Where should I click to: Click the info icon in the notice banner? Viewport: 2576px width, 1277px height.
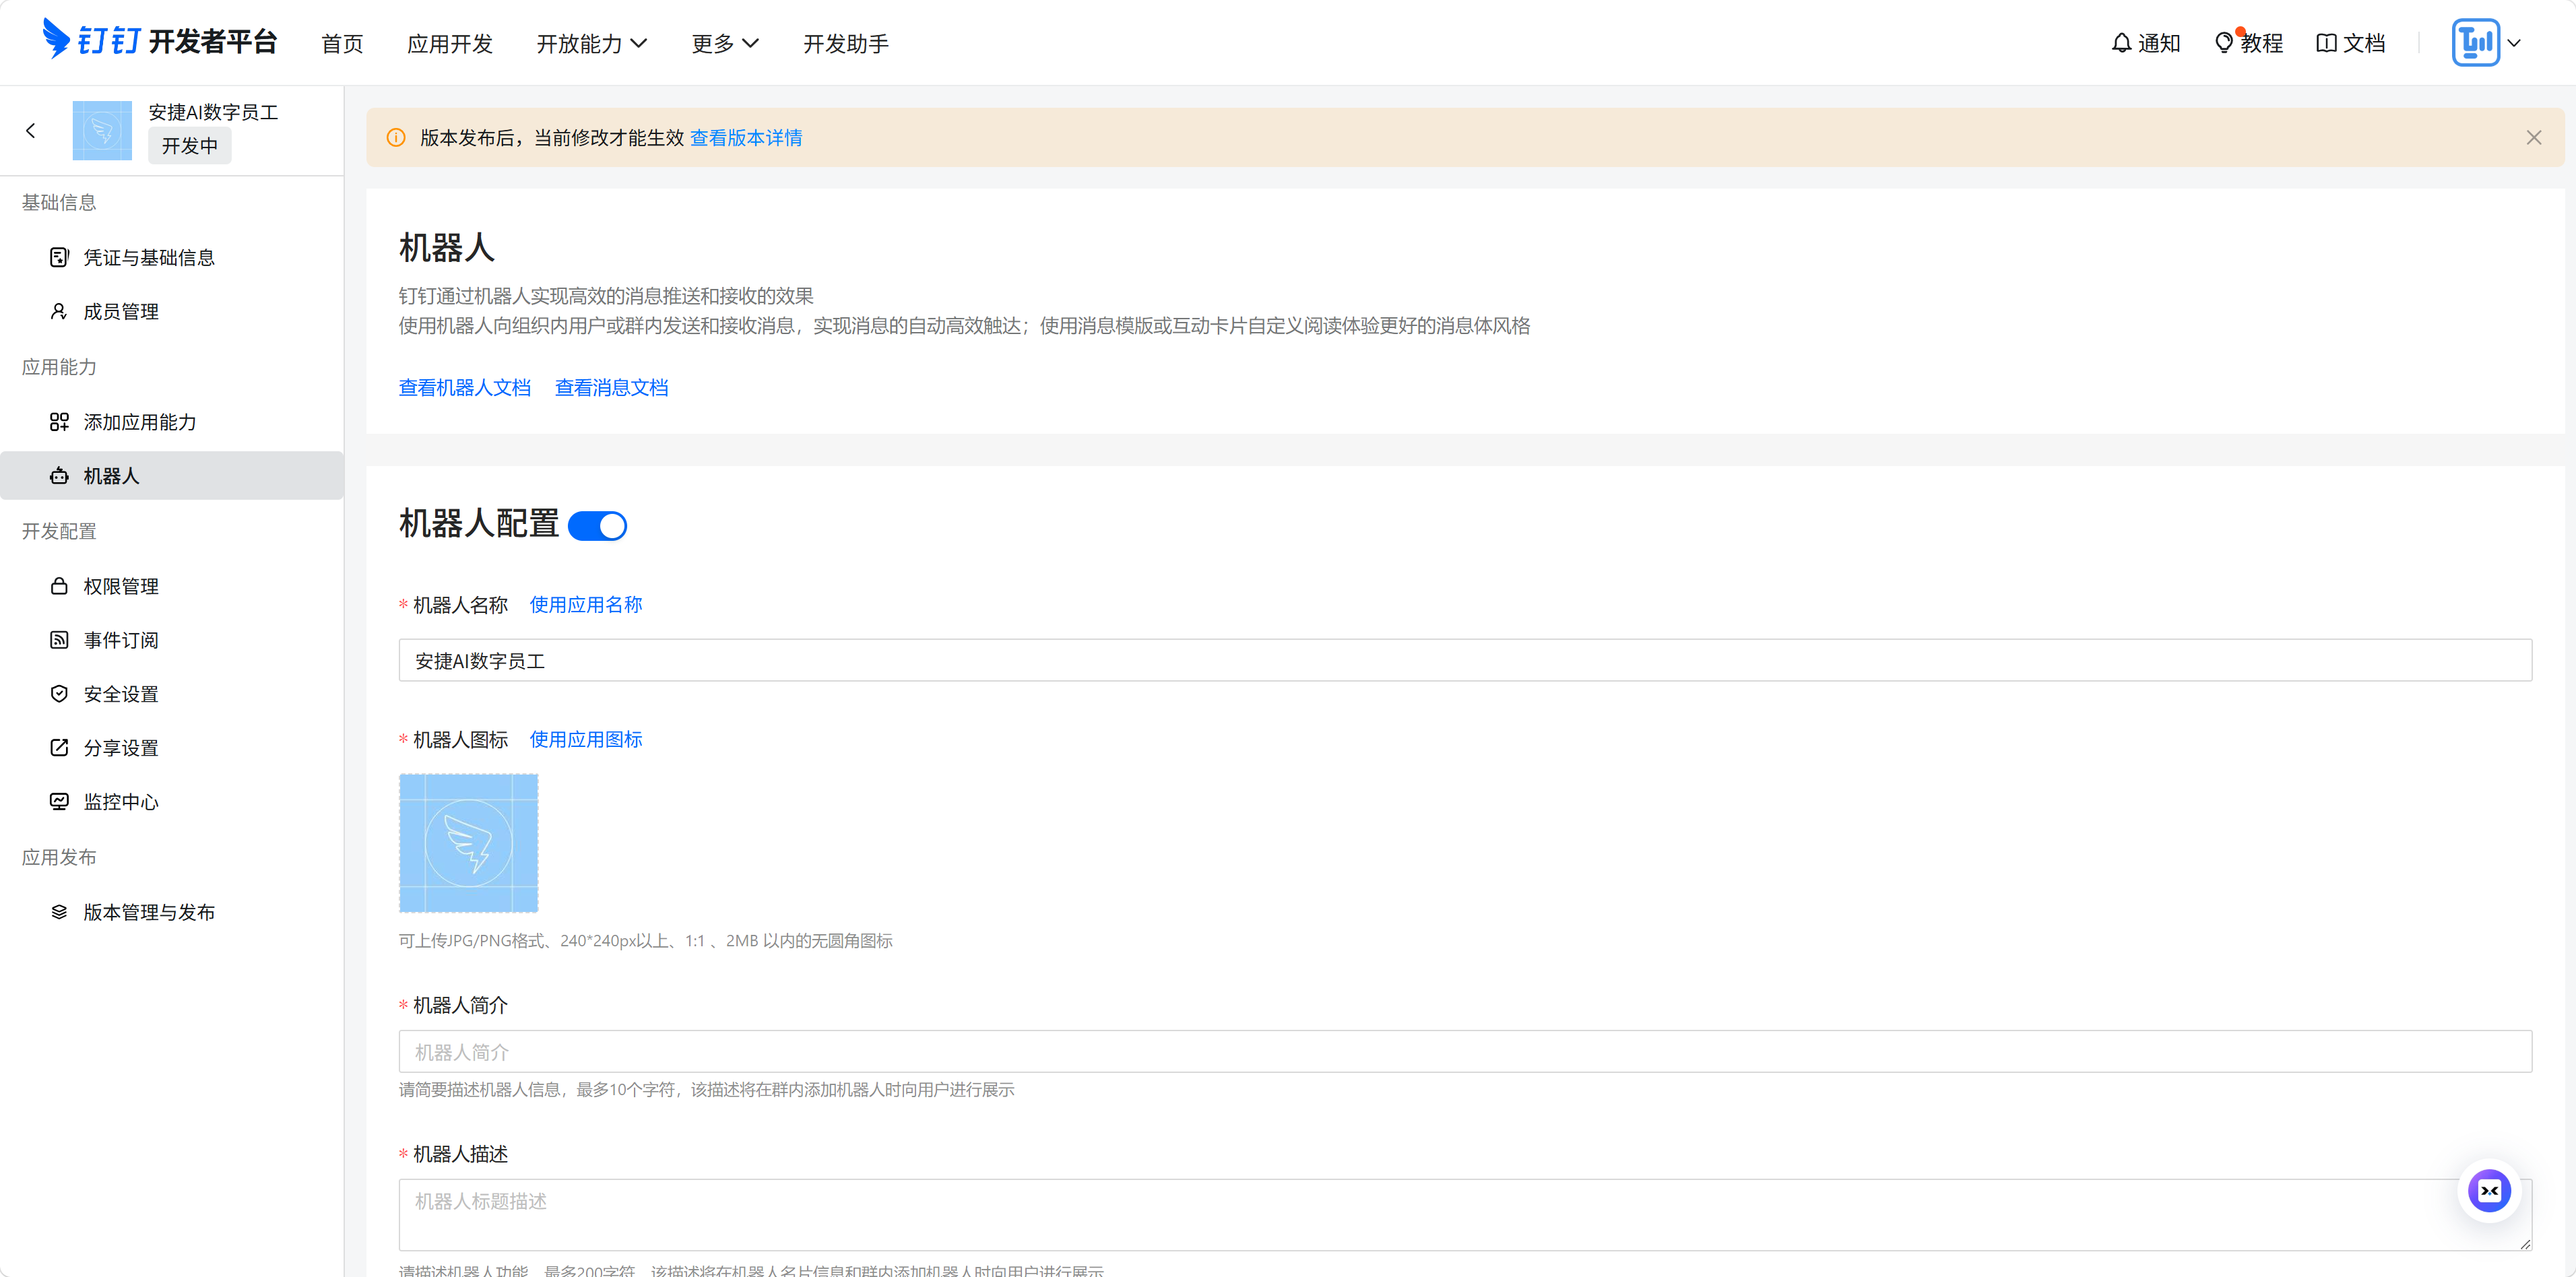(x=396, y=138)
